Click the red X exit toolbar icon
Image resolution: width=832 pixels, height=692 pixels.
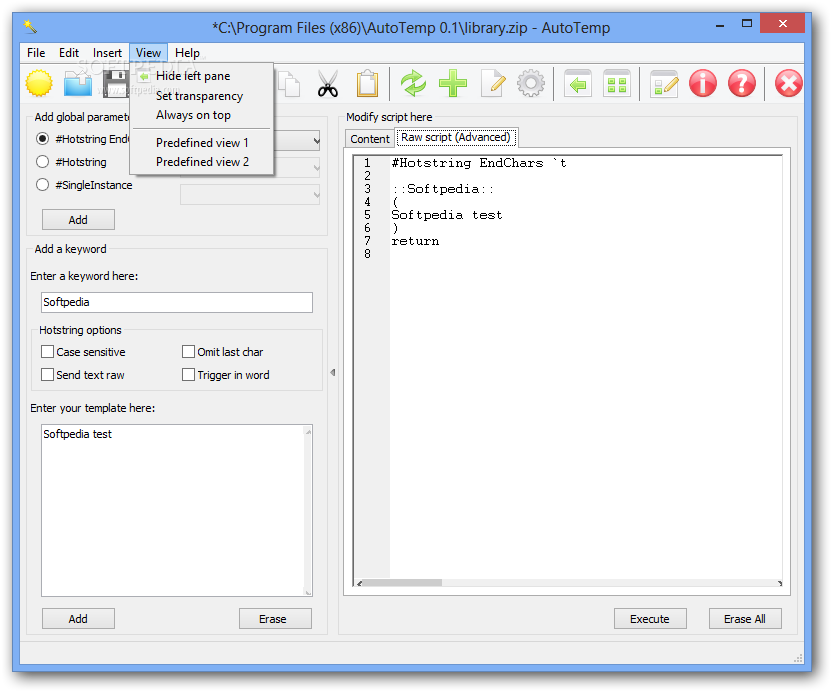pos(788,83)
